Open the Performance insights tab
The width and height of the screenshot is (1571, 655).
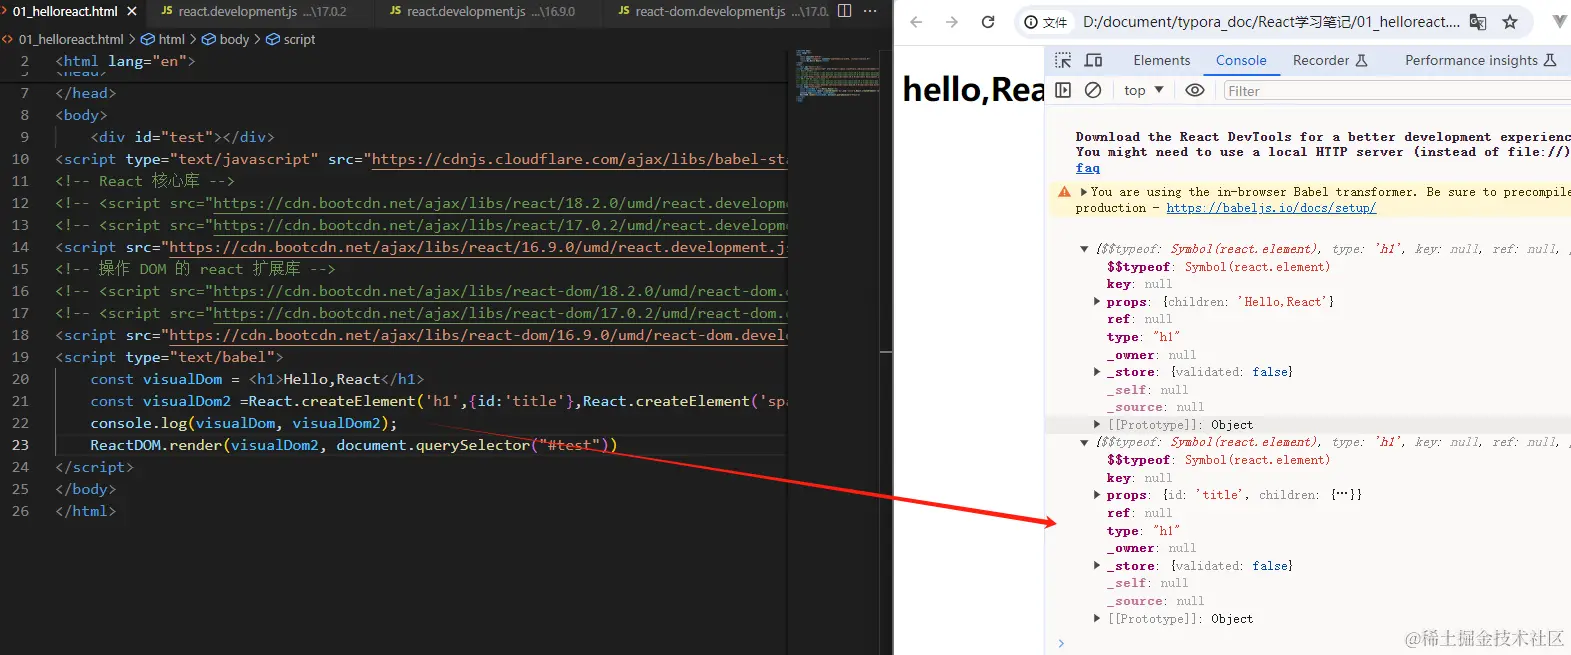[x=1481, y=60]
